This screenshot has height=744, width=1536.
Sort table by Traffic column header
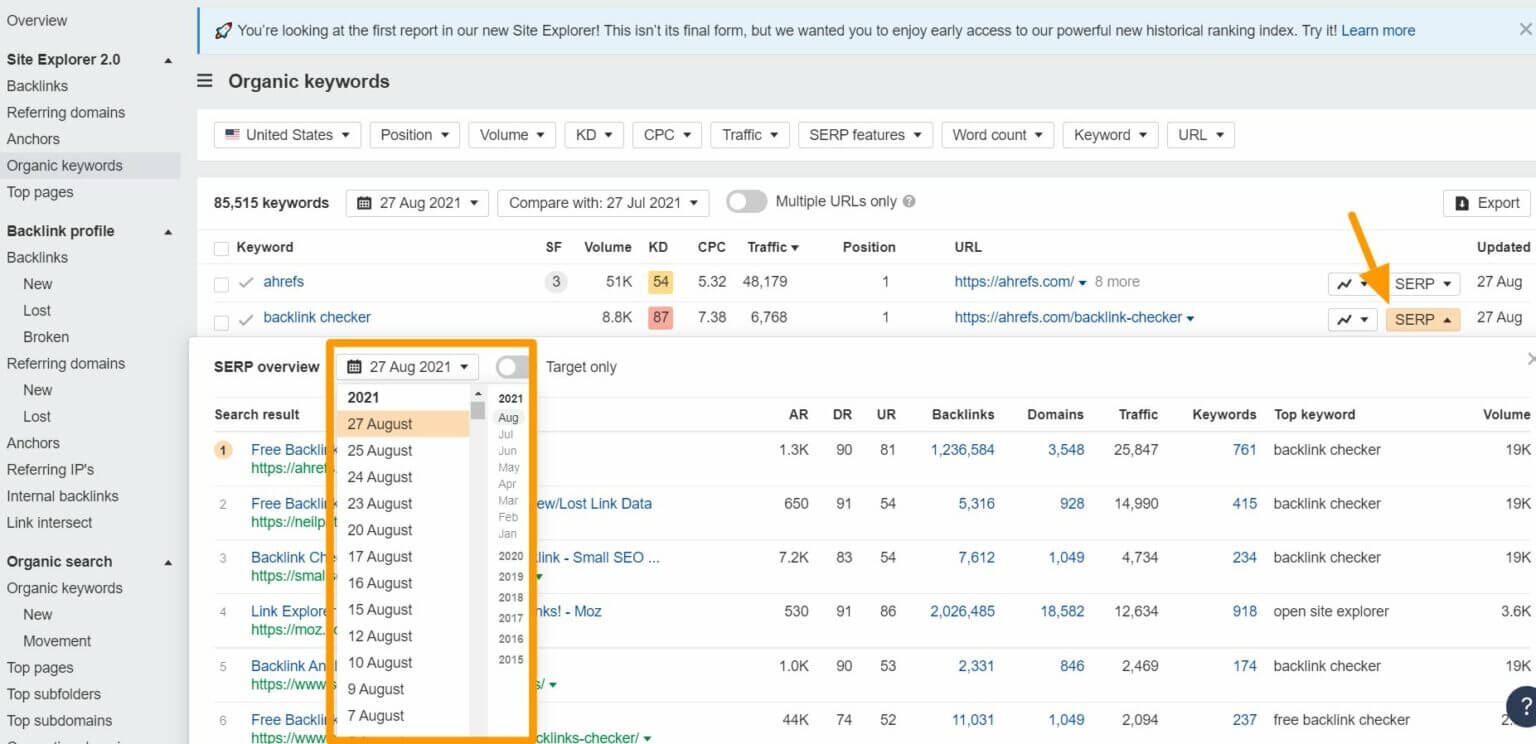pos(773,248)
